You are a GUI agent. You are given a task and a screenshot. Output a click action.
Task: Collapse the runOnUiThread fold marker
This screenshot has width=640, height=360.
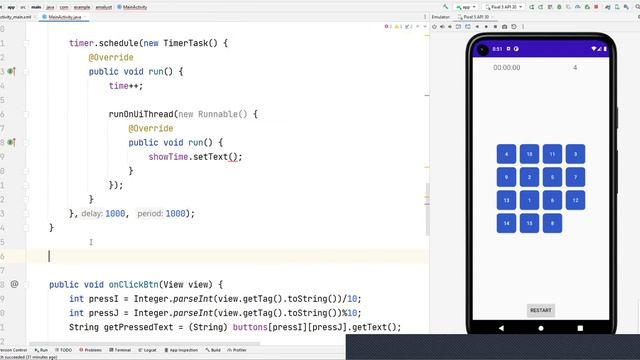26,114
